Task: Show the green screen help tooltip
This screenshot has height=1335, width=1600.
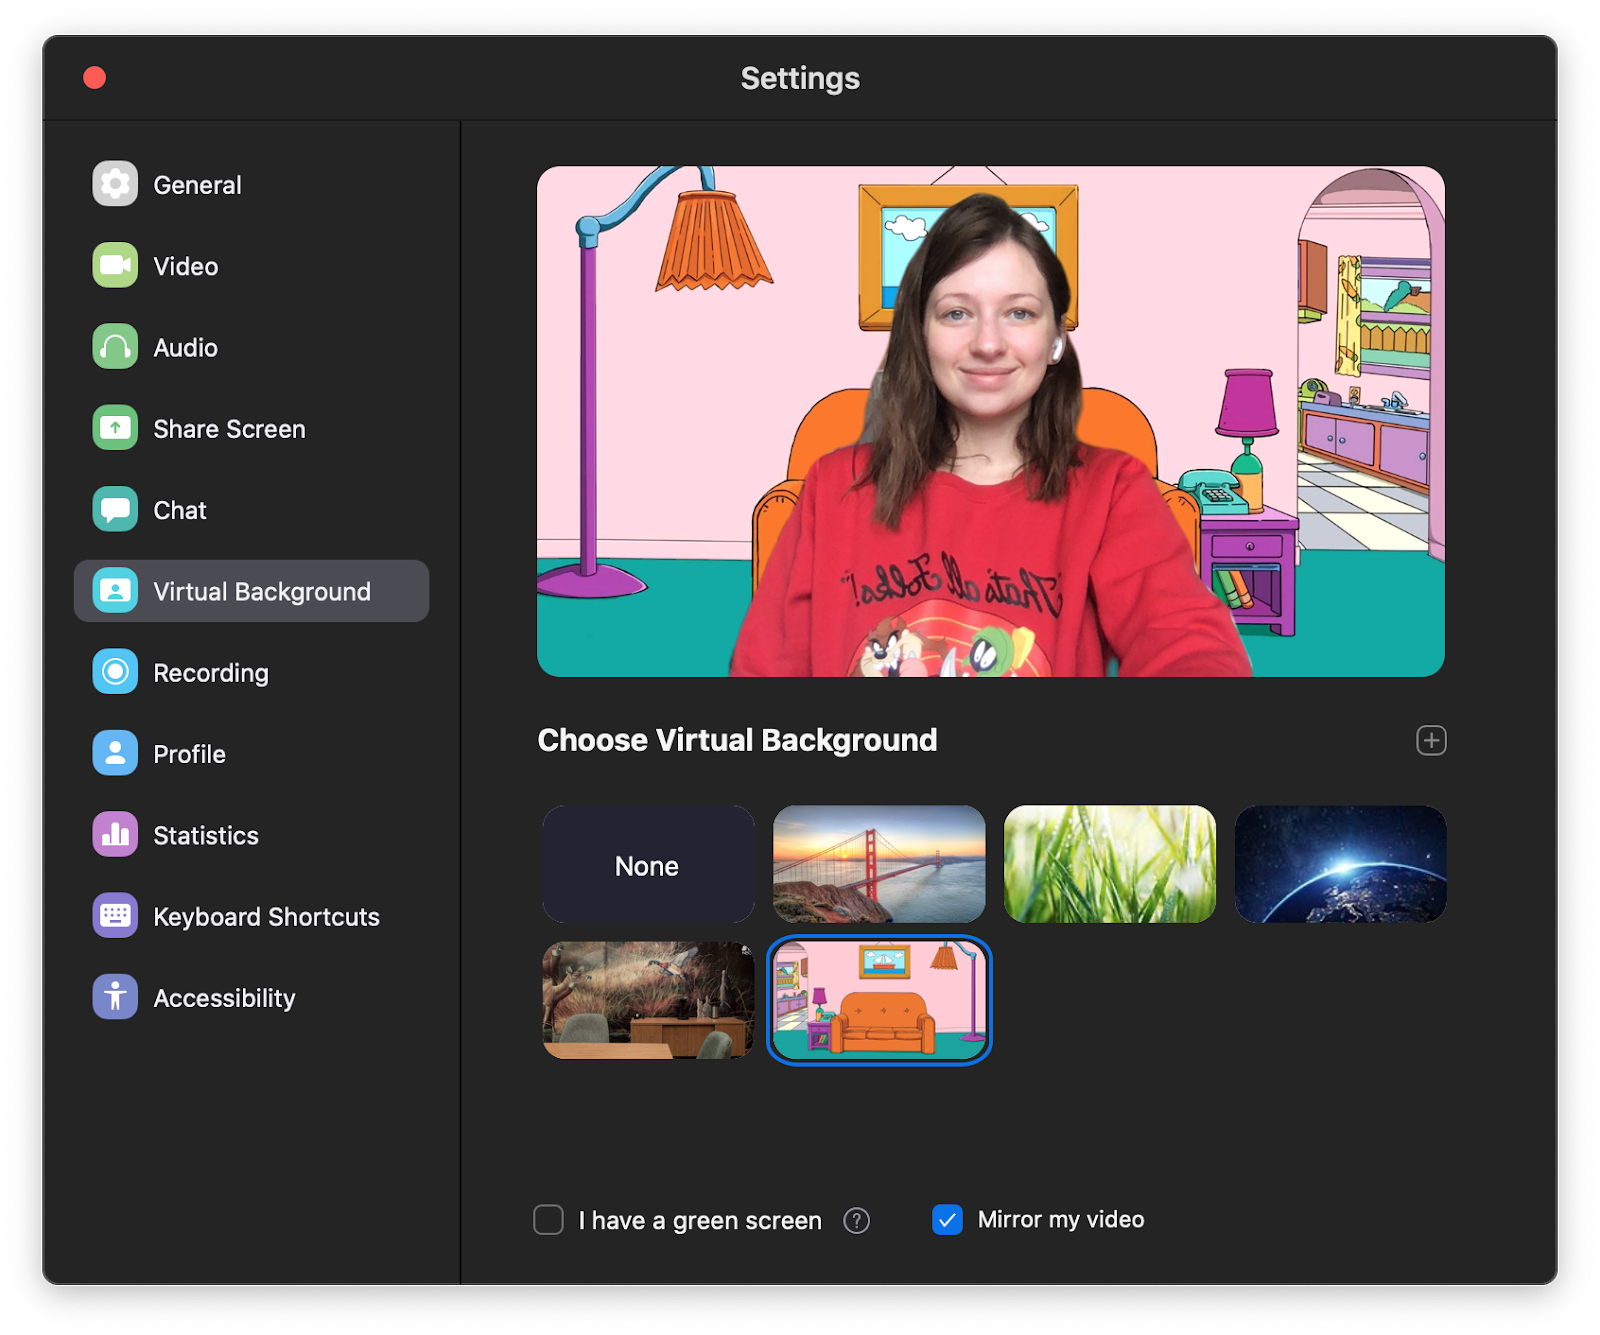Action: [x=856, y=1220]
